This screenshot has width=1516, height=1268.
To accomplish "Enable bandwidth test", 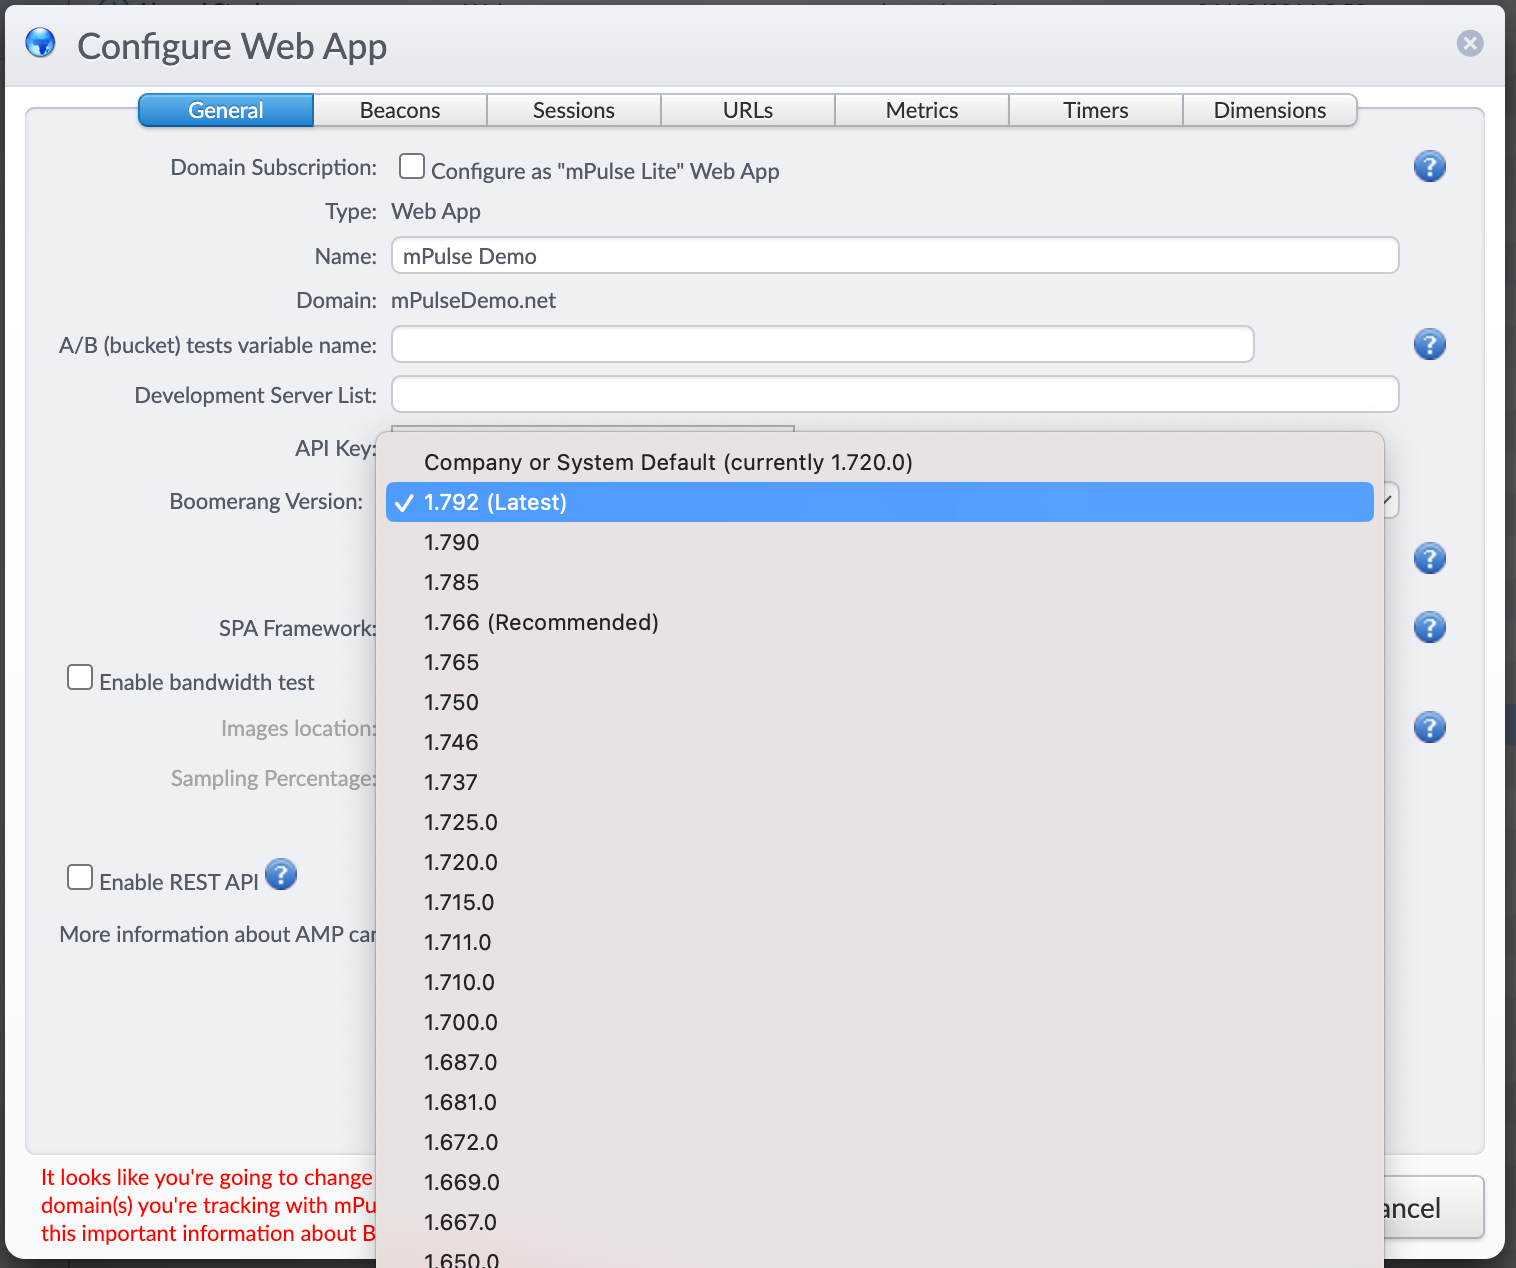I will pyautogui.click(x=80, y=677).
